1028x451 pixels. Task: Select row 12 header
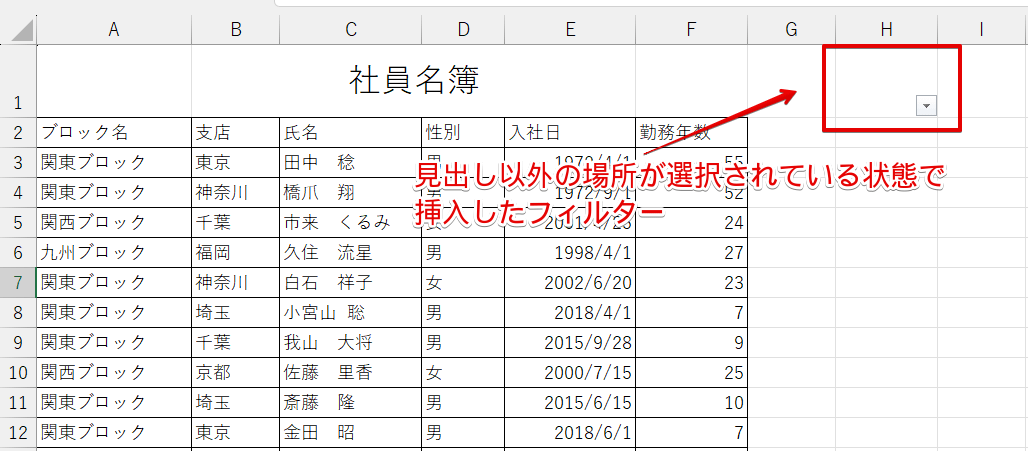point(18,433)
